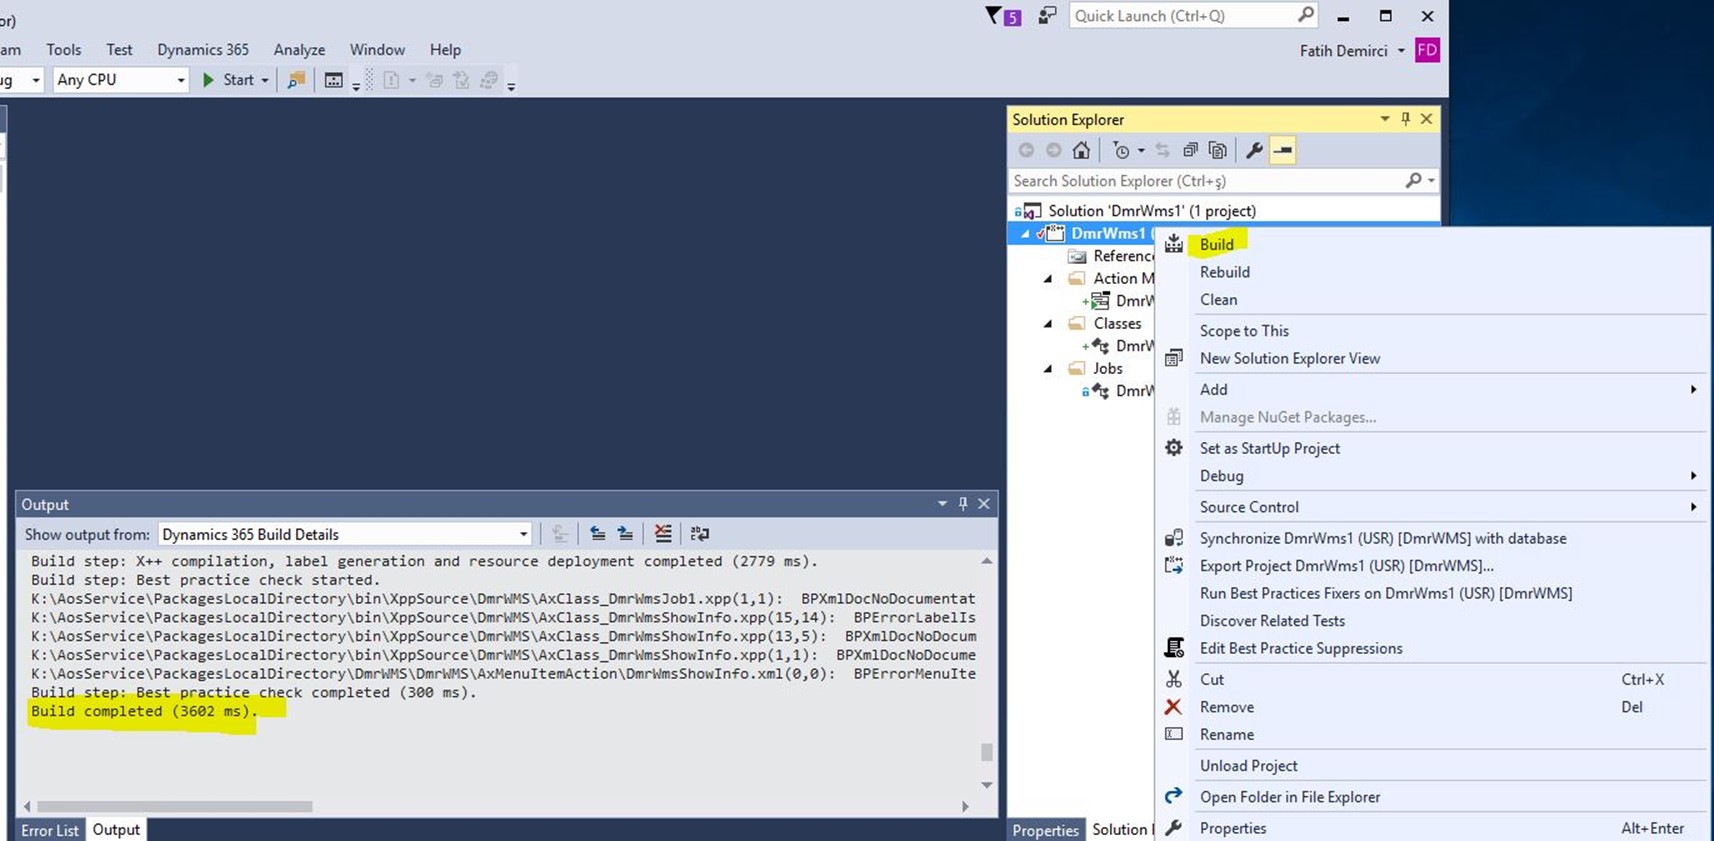
Task: Toggle the Preview Selected Items icon
Action: [1283, 150]
